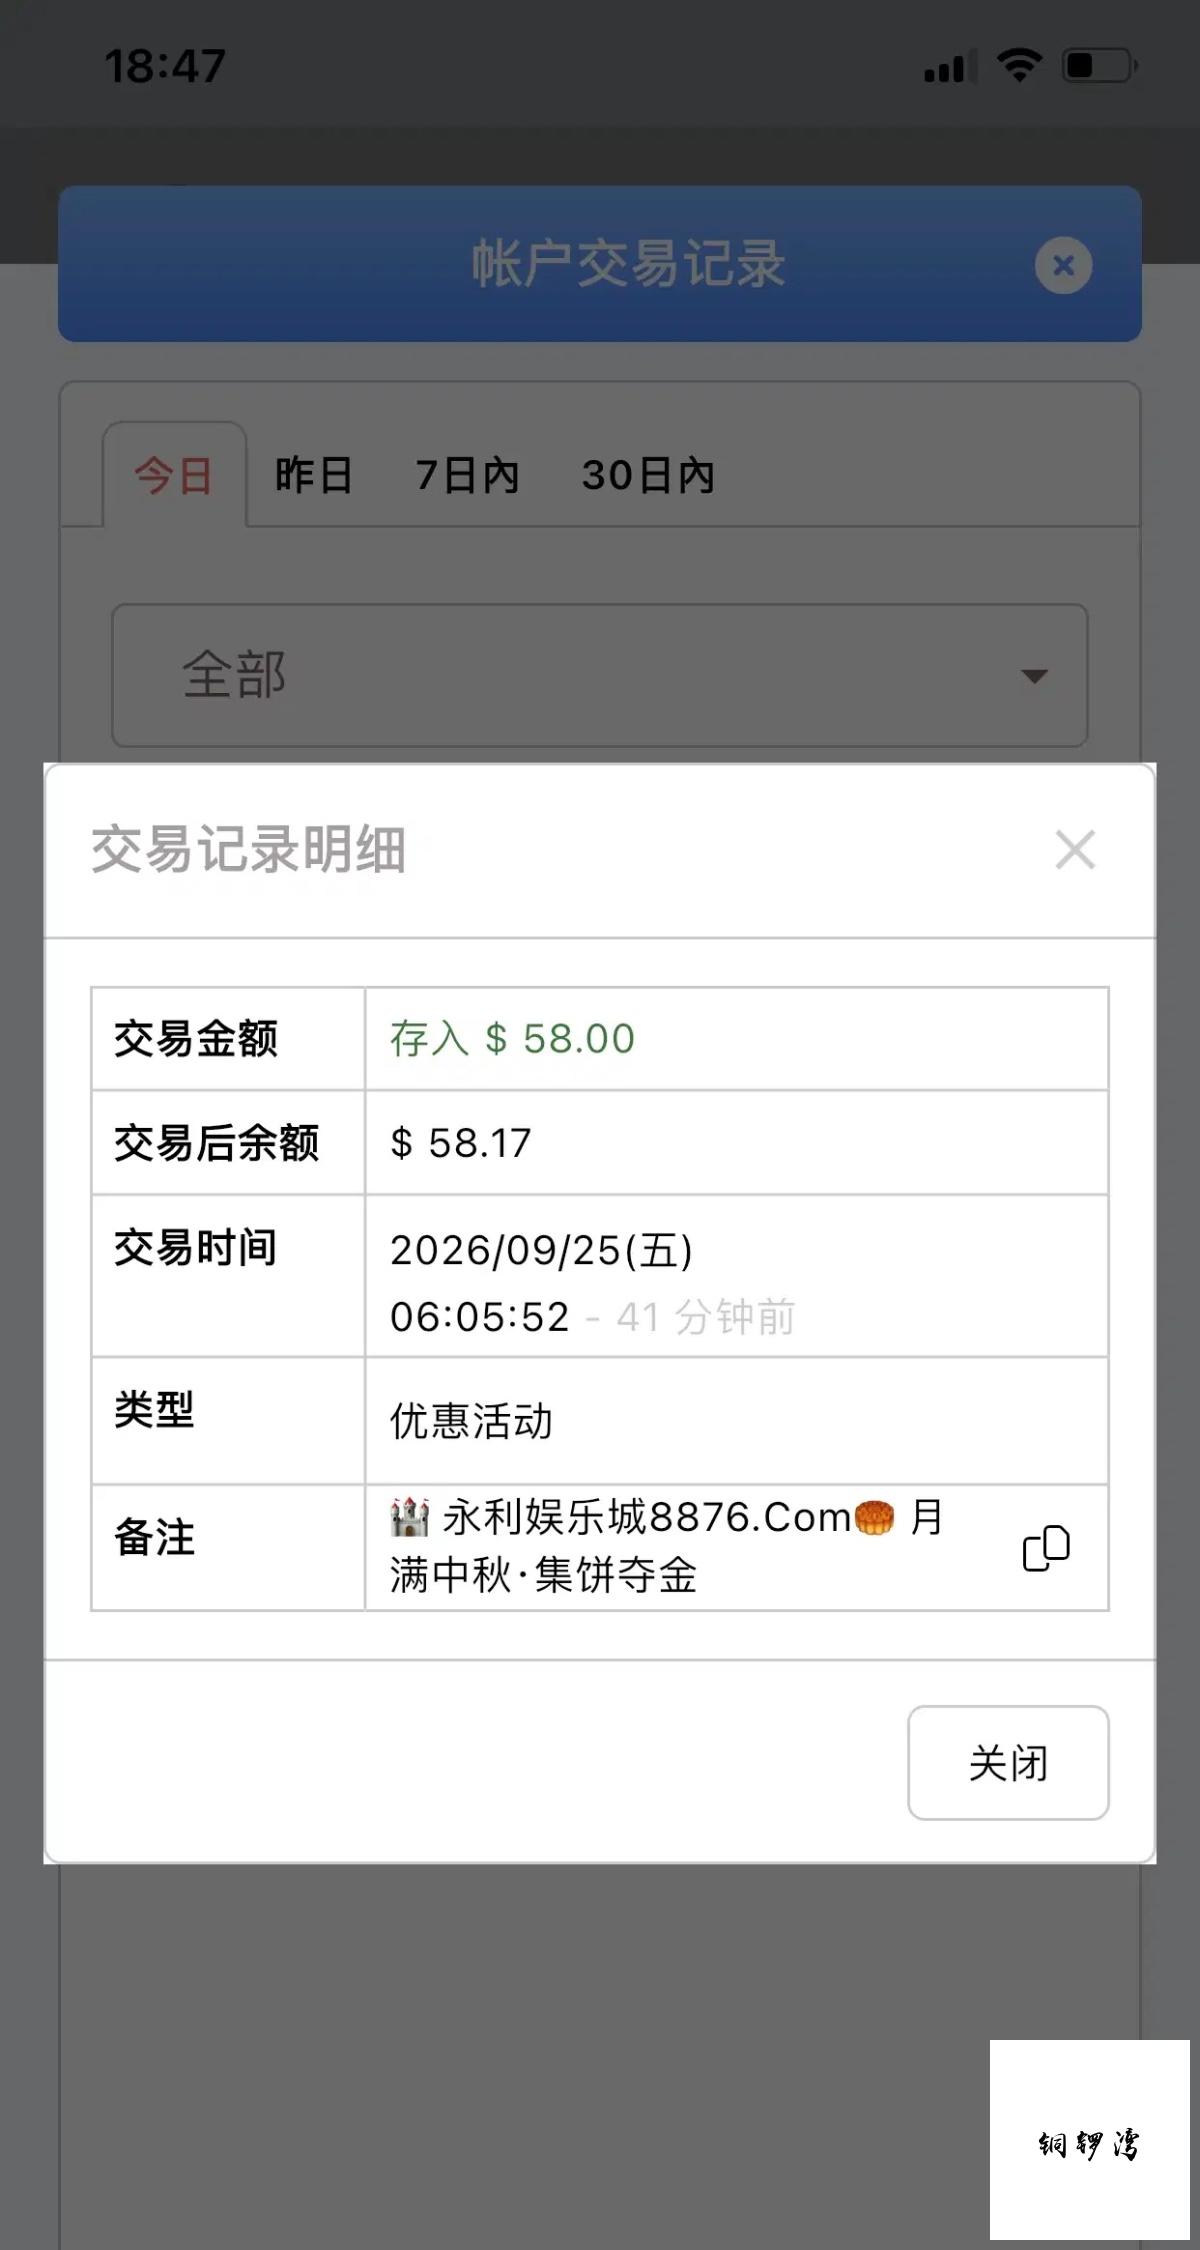Expand the dropdown arrow next to 全部
1200x2250 pixels.
[x=1034, y=677]
